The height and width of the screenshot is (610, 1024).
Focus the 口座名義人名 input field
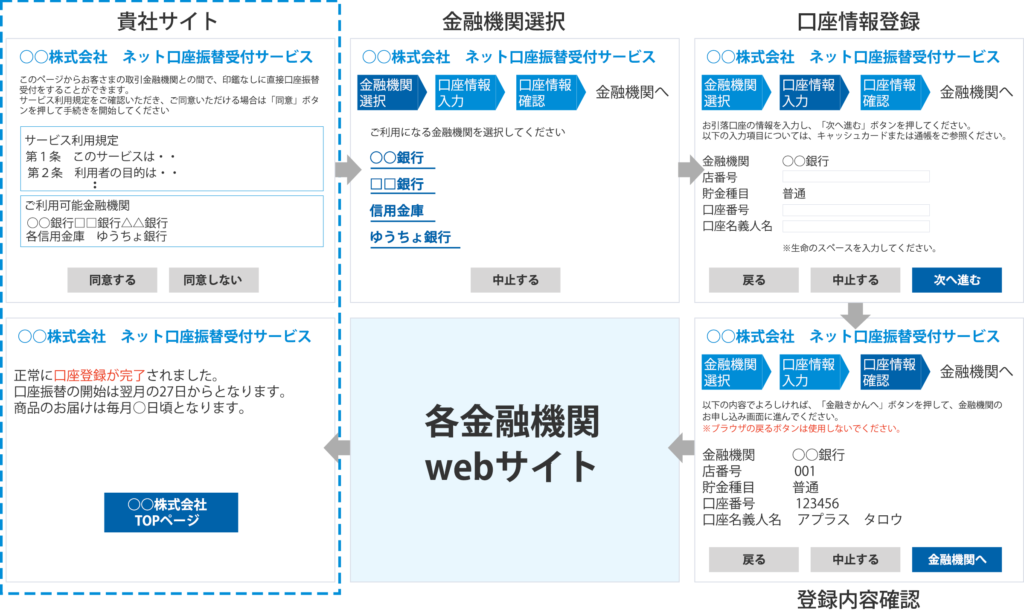tap(856, 226)
